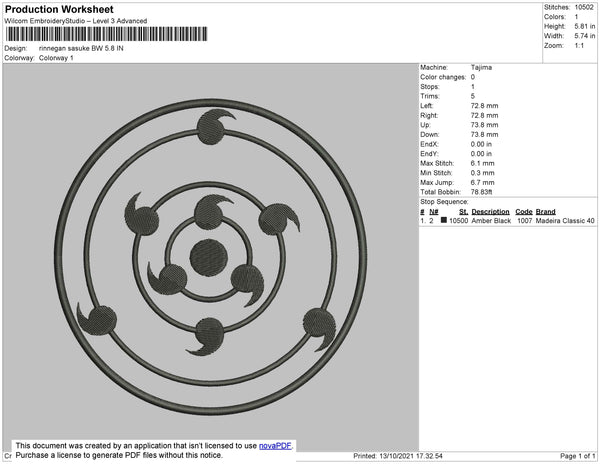Click the Zoom value 1:1
Viewport: 600px width, 464px height.
579,46
